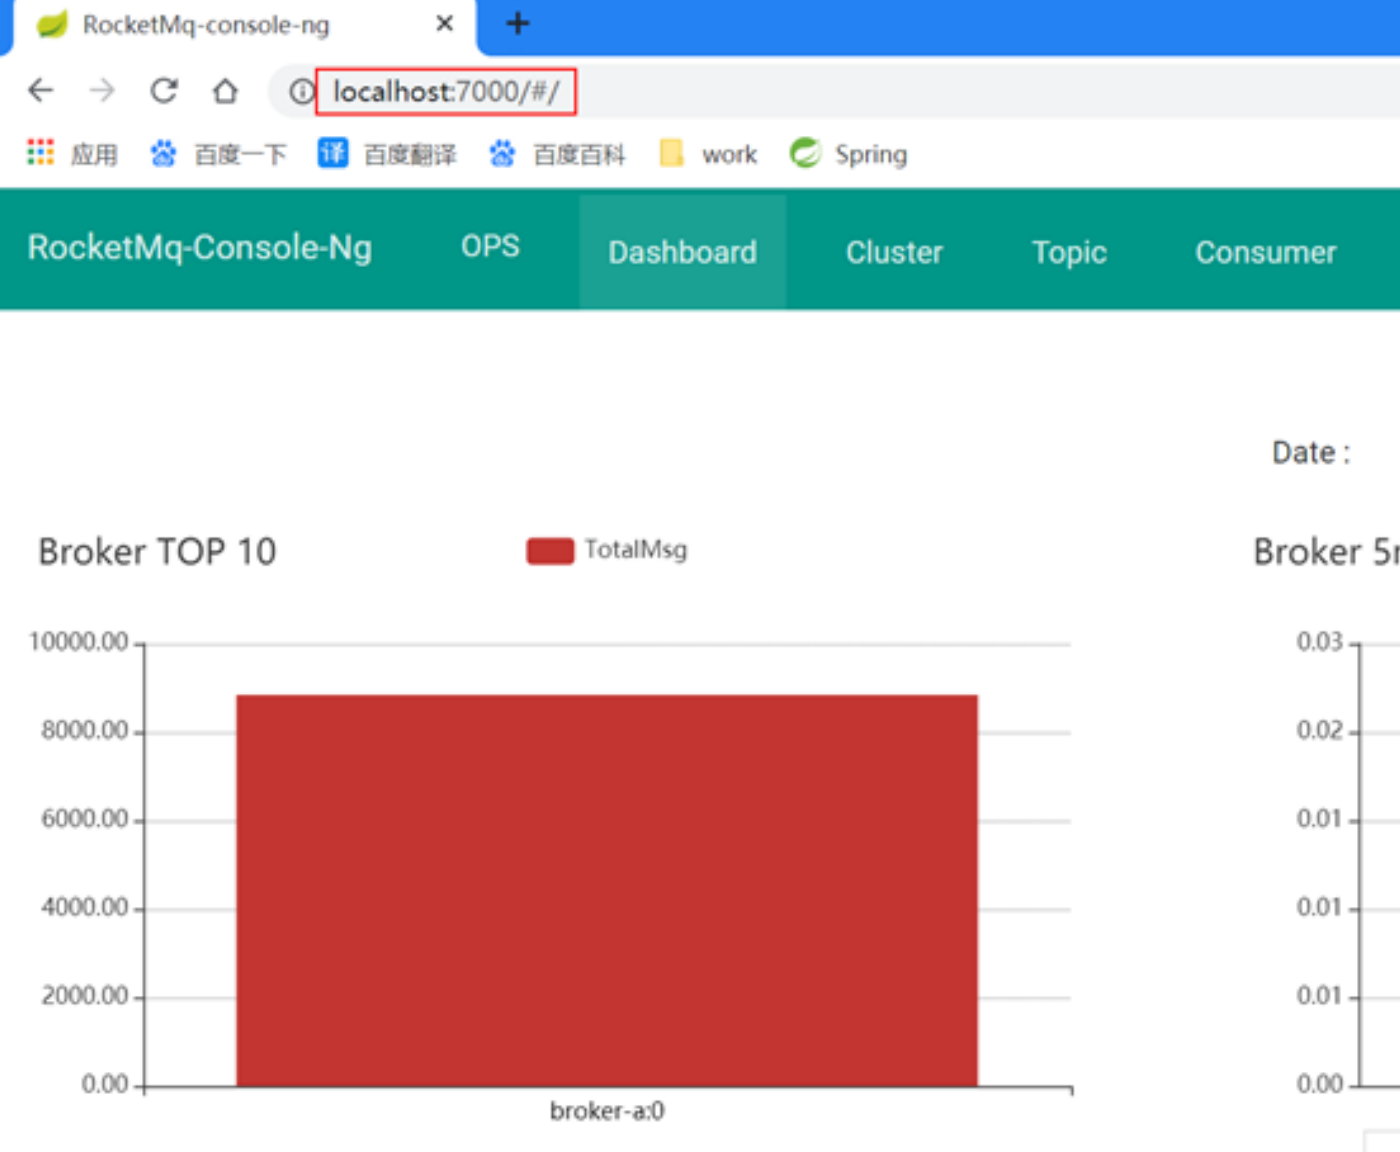Image resolution: width=1400 pixels, height=1152 pixels.
Task: Open the 应用 apps bookmark
Action: [x=73, y=154]
